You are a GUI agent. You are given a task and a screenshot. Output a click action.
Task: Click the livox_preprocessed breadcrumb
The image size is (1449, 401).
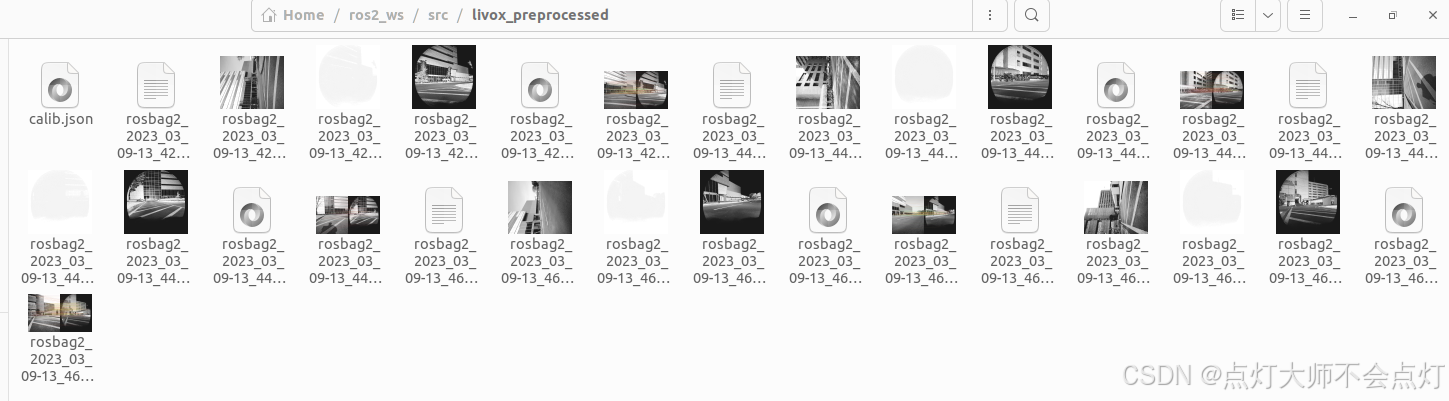pyautogui.click(x=539, y=15)
